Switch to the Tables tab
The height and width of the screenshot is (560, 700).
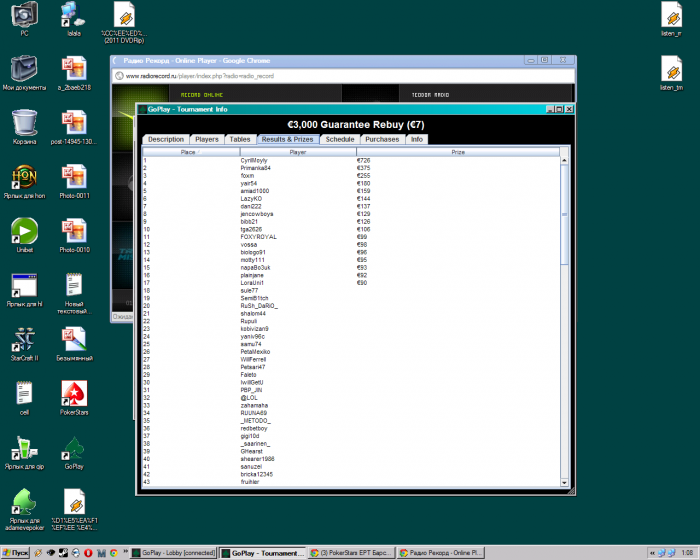[240, 139]
